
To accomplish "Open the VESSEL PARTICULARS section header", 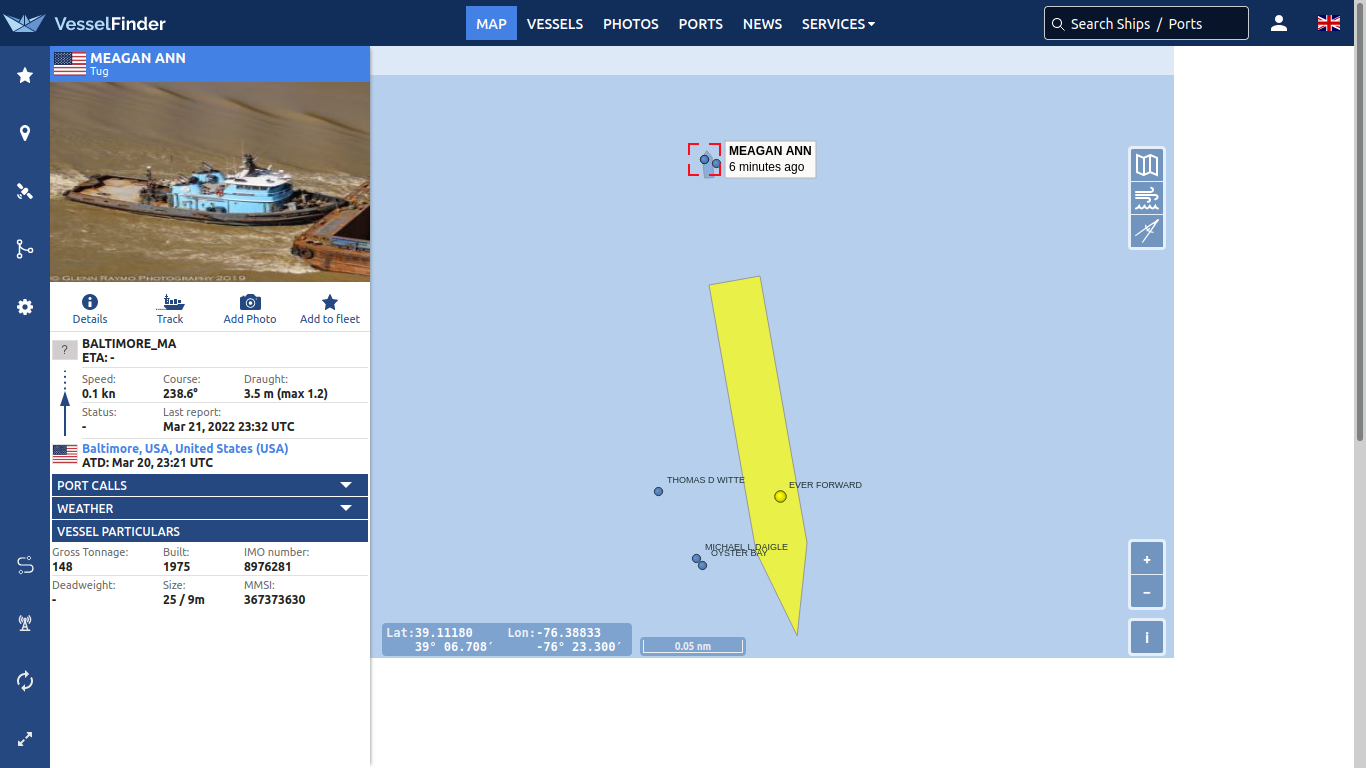I will point(210,531).
